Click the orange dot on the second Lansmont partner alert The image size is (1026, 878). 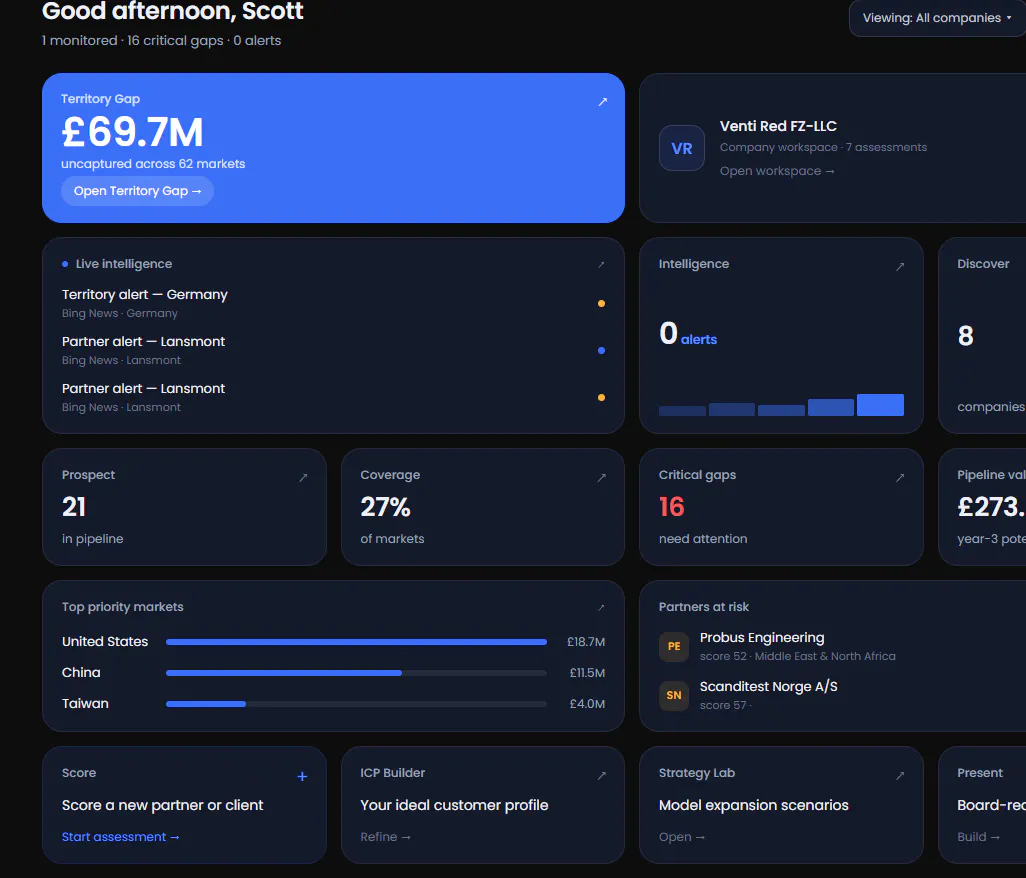coord(601,398)
